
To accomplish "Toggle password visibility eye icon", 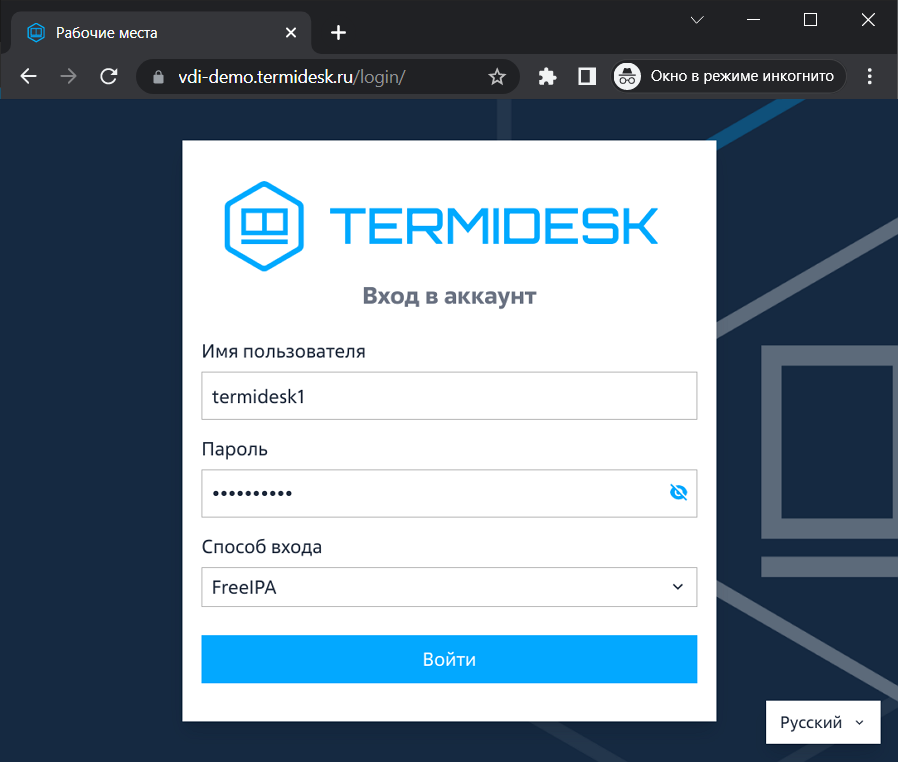I will (679, 492).
